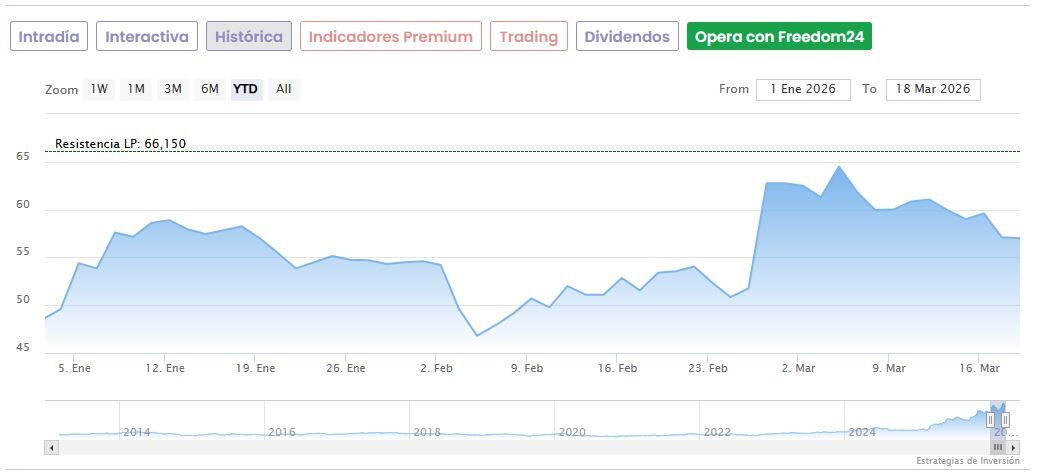Click the right range handle in navigator
This screenshot has width=1037, height=476.
(x=1005, y=420)
